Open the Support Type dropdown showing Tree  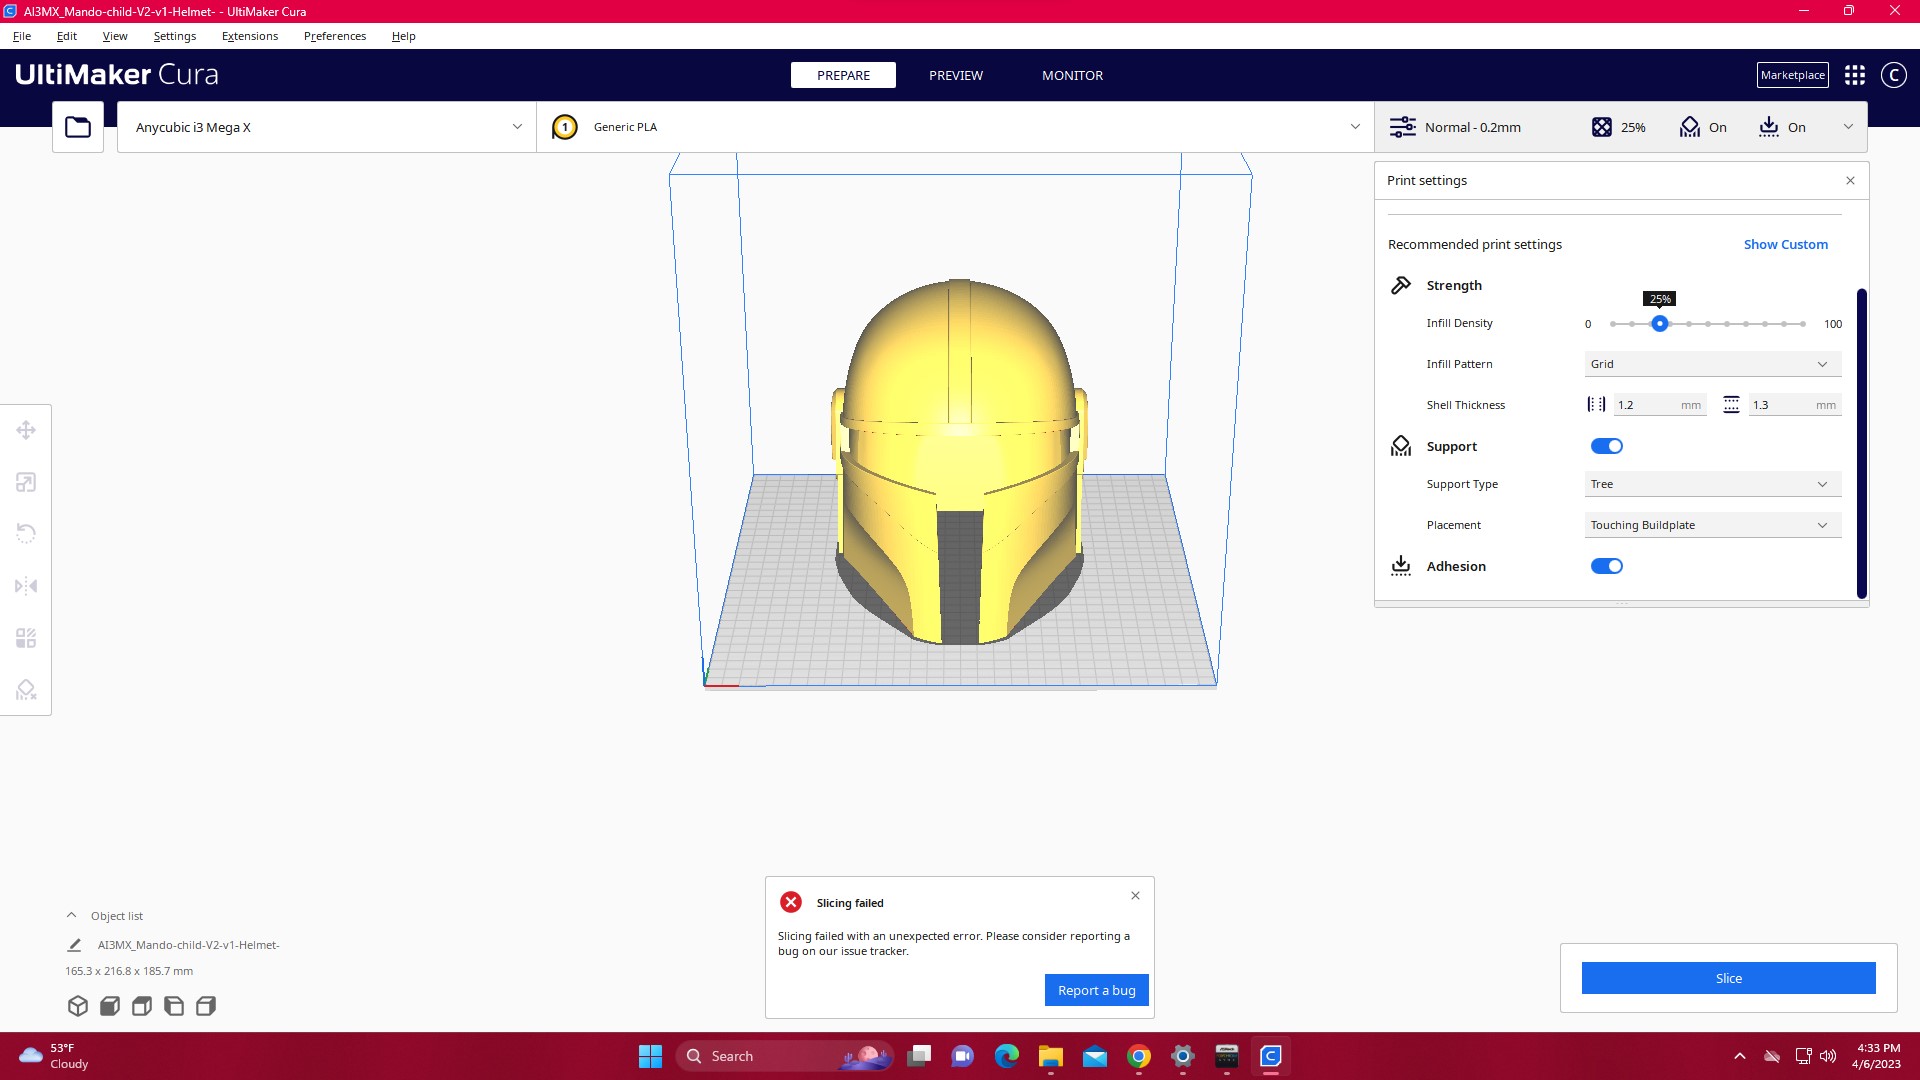[x=1711, y=483]
